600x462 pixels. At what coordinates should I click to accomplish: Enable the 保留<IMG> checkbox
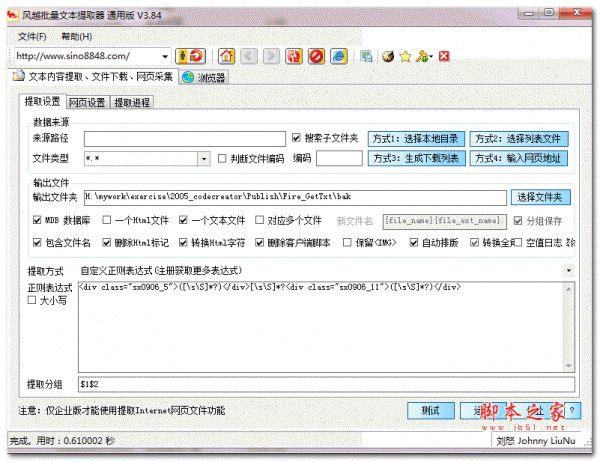pyautogui.click(x=347, y=243)
